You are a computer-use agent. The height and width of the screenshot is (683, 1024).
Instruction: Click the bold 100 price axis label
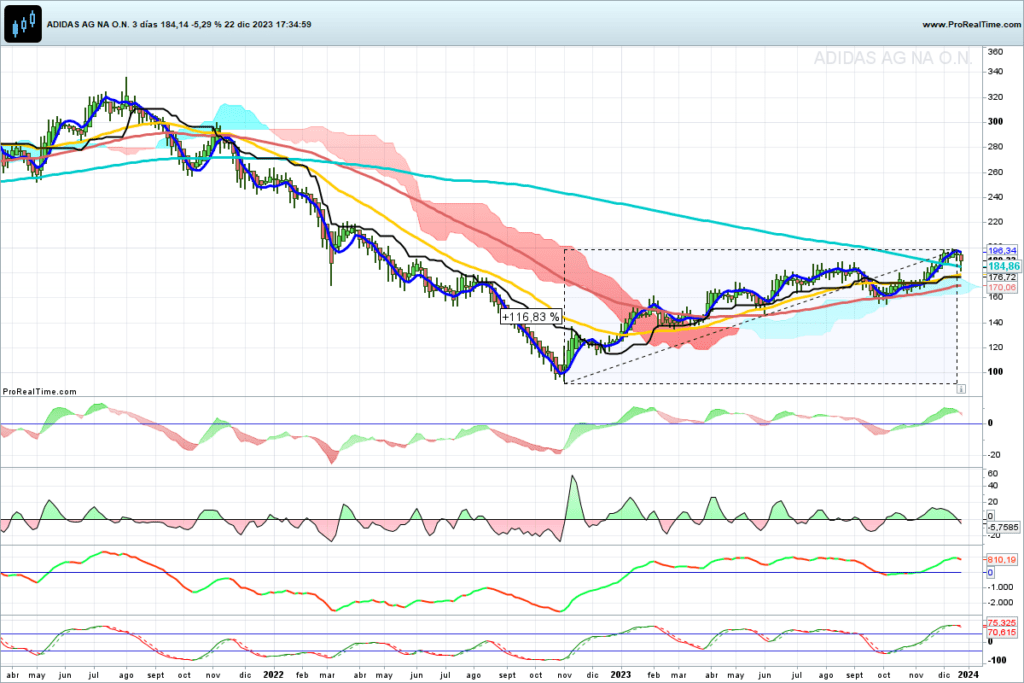click(x=995, y=372)
